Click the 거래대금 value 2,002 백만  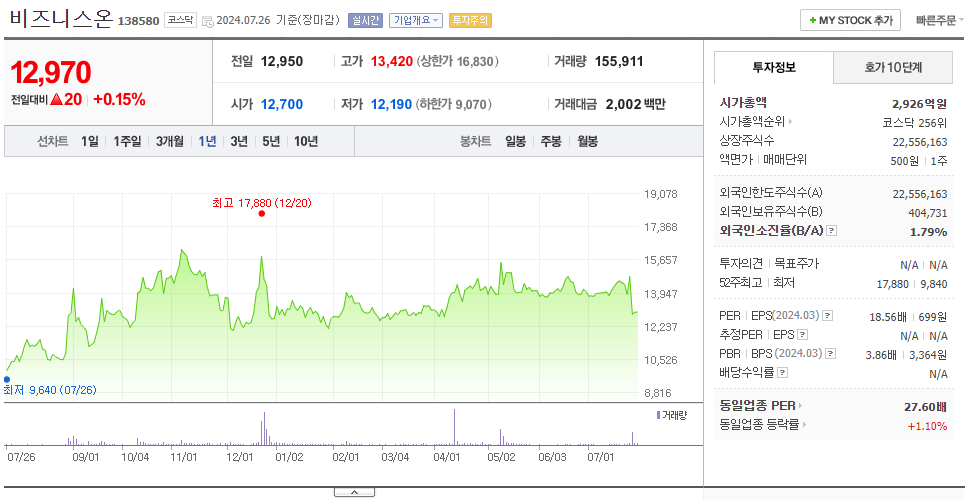pos(636,104)
